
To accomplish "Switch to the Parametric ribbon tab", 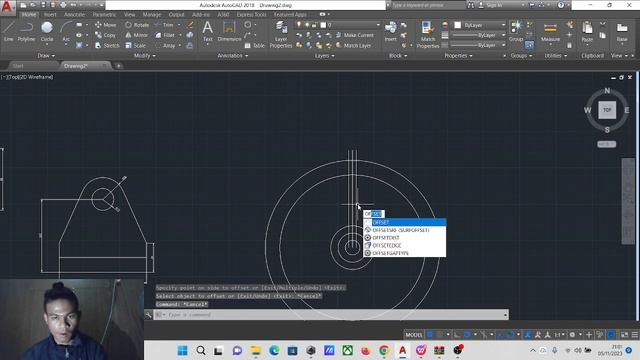I will [104, 14].
